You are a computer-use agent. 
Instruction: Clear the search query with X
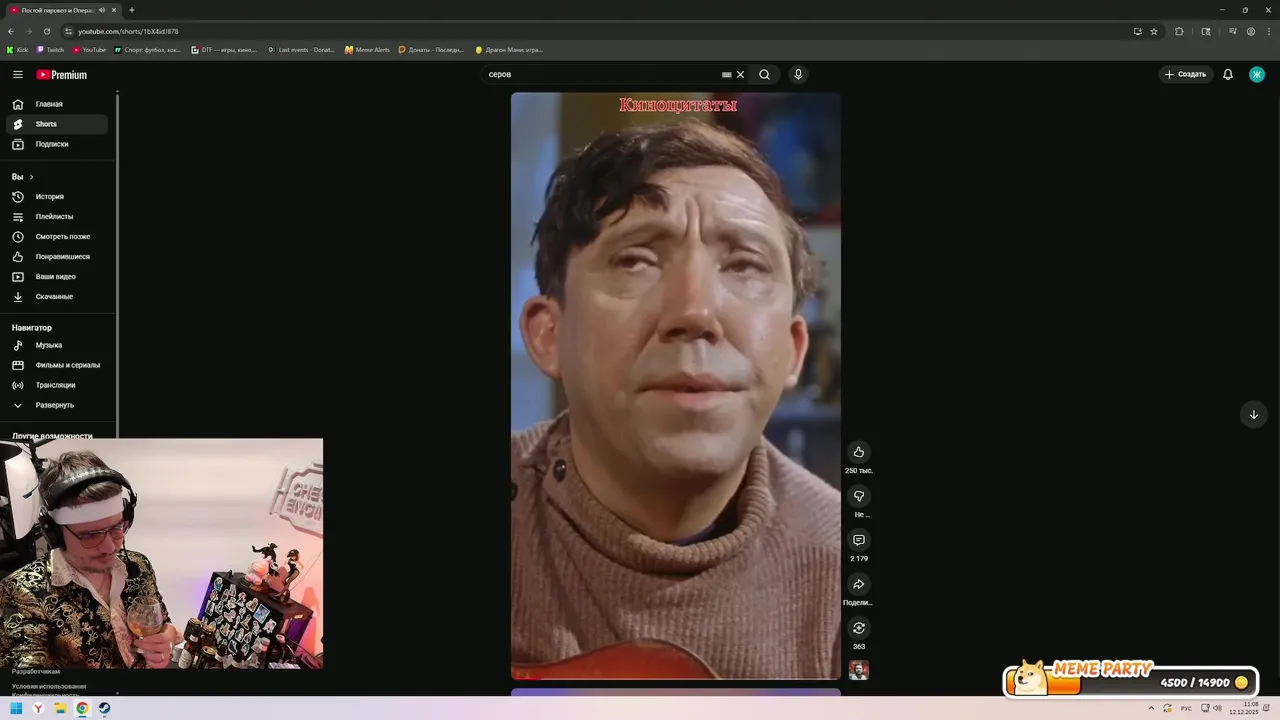(741, 74)
